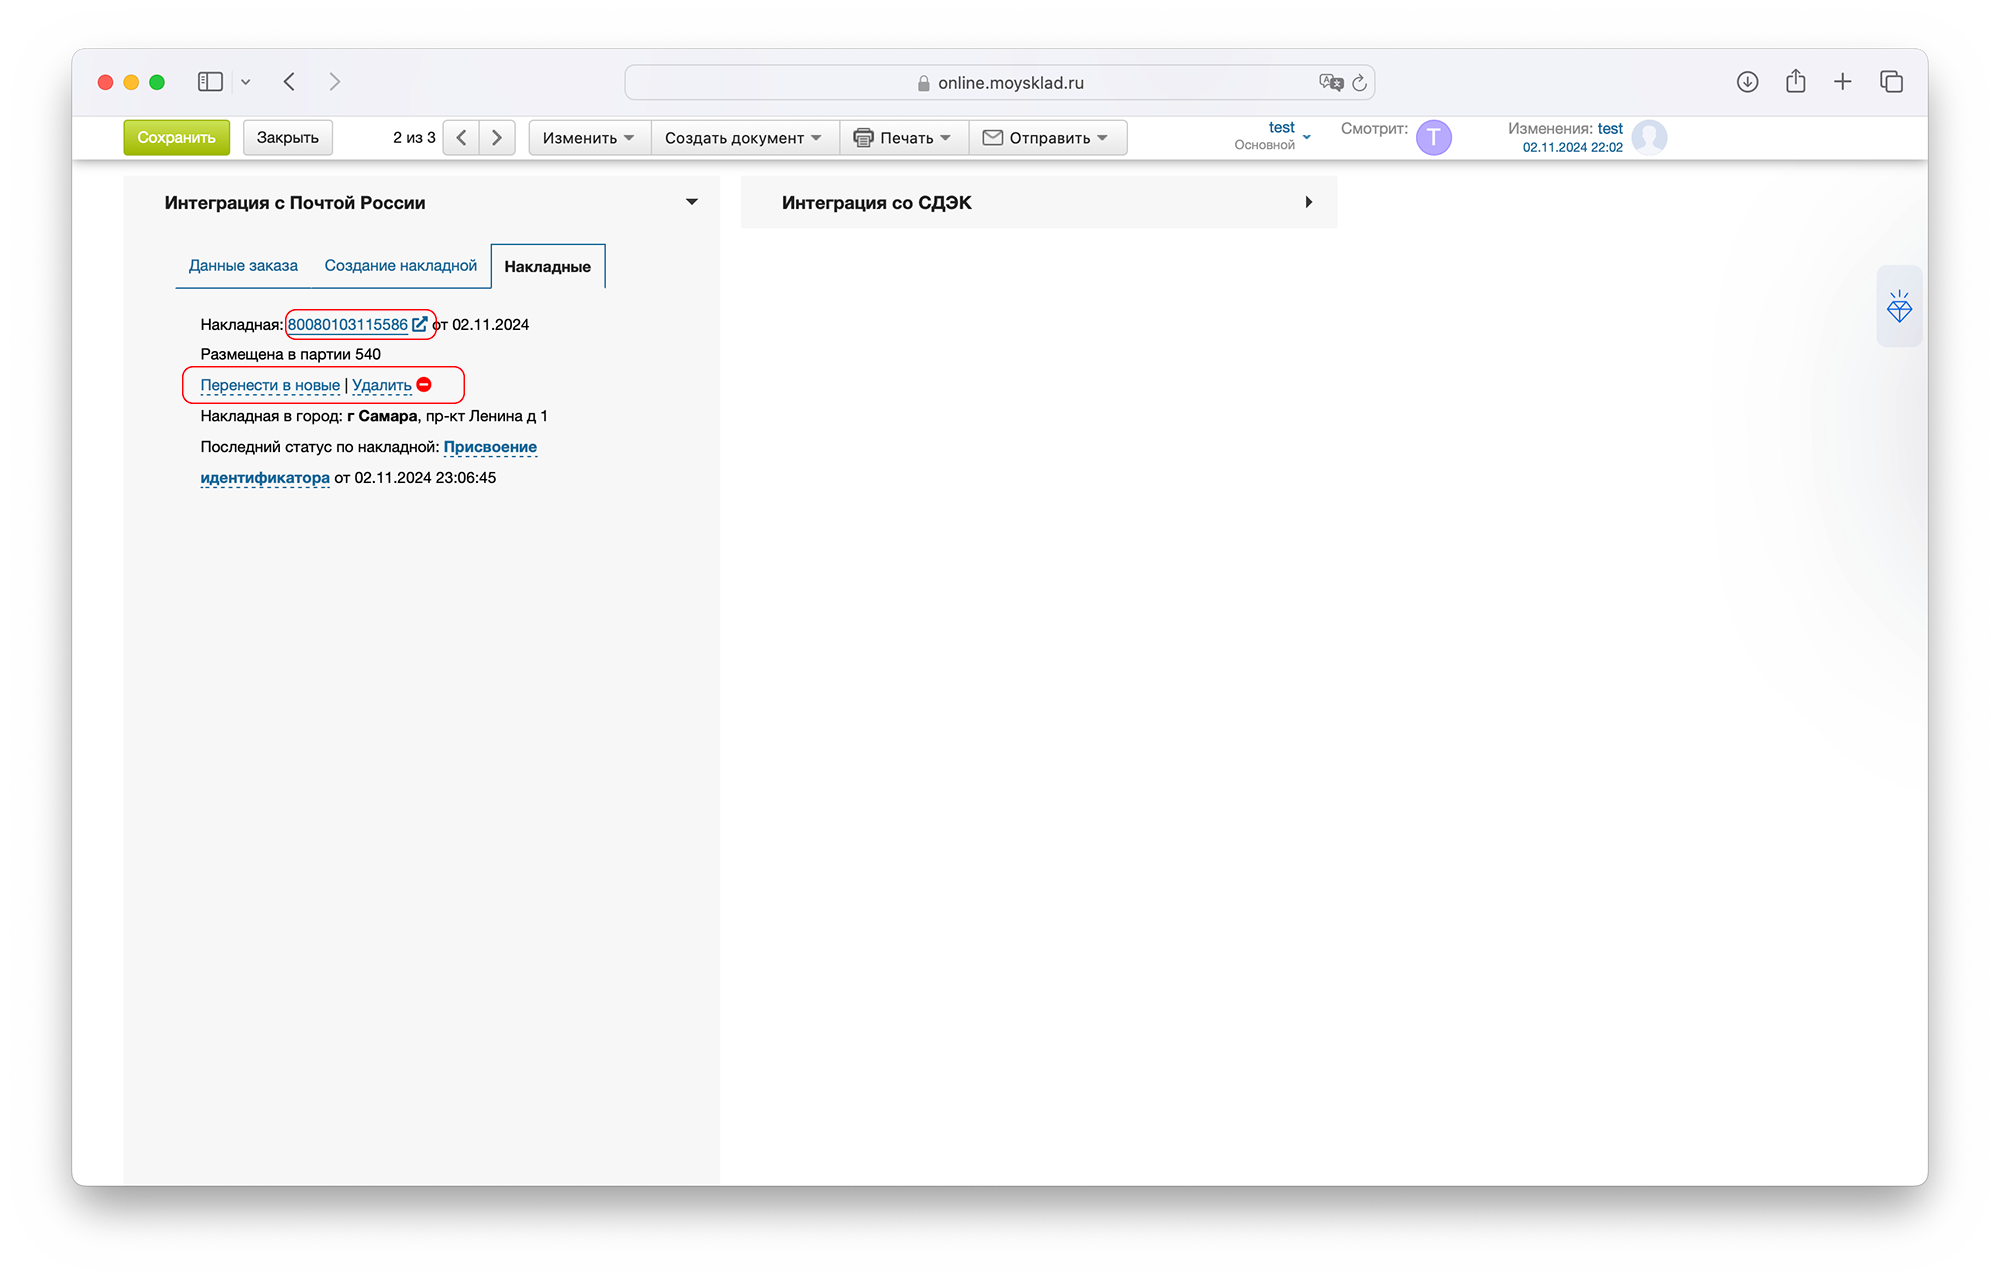Open Safari downloads icon
The width and height of the screenshot is (2000, 1281).
(1747, 82)
